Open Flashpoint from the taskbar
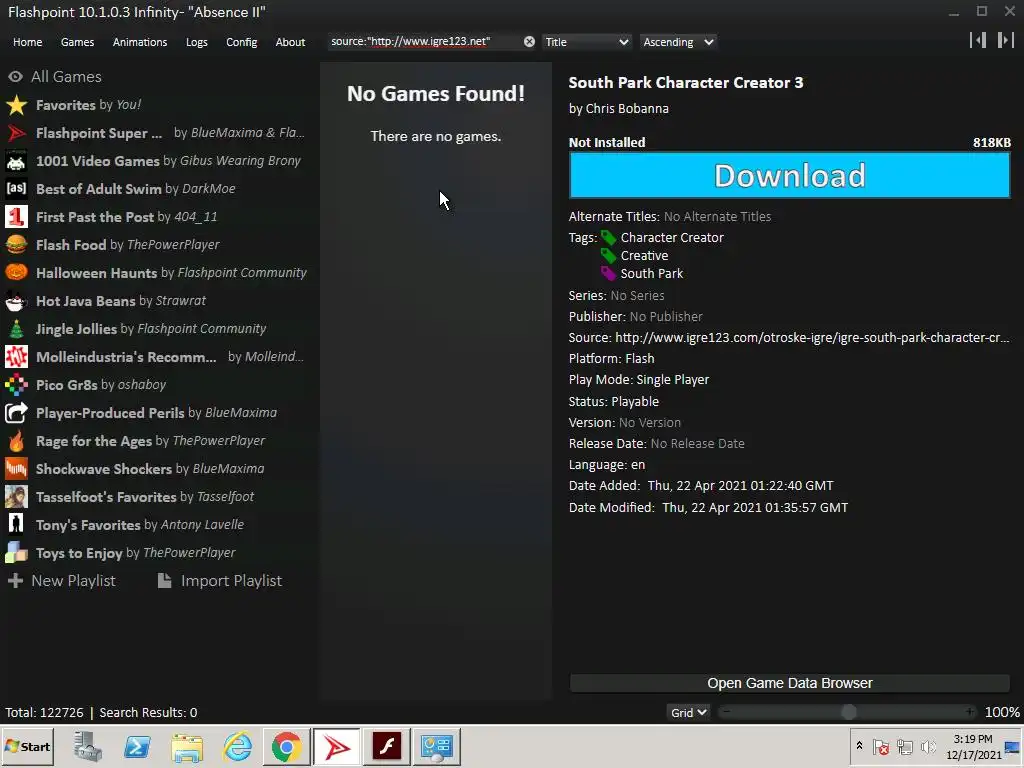The image size is (1024, 768). coord(336,746)
